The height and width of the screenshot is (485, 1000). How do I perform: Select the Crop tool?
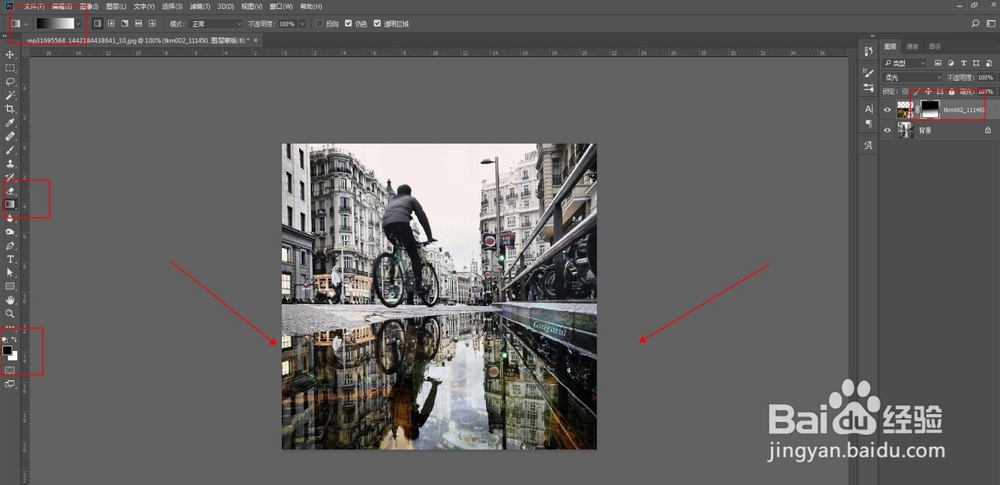(10, 109)
